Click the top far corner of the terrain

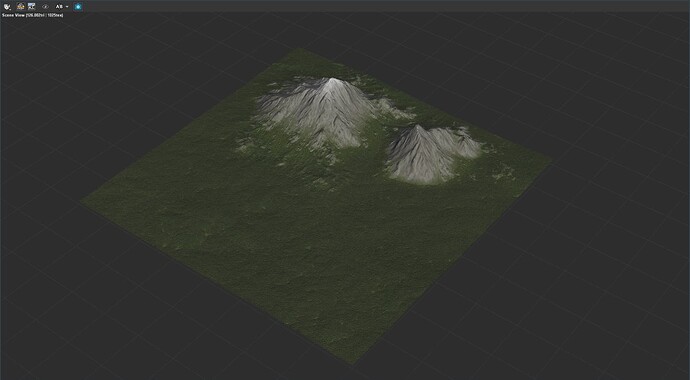coord(299,49)
